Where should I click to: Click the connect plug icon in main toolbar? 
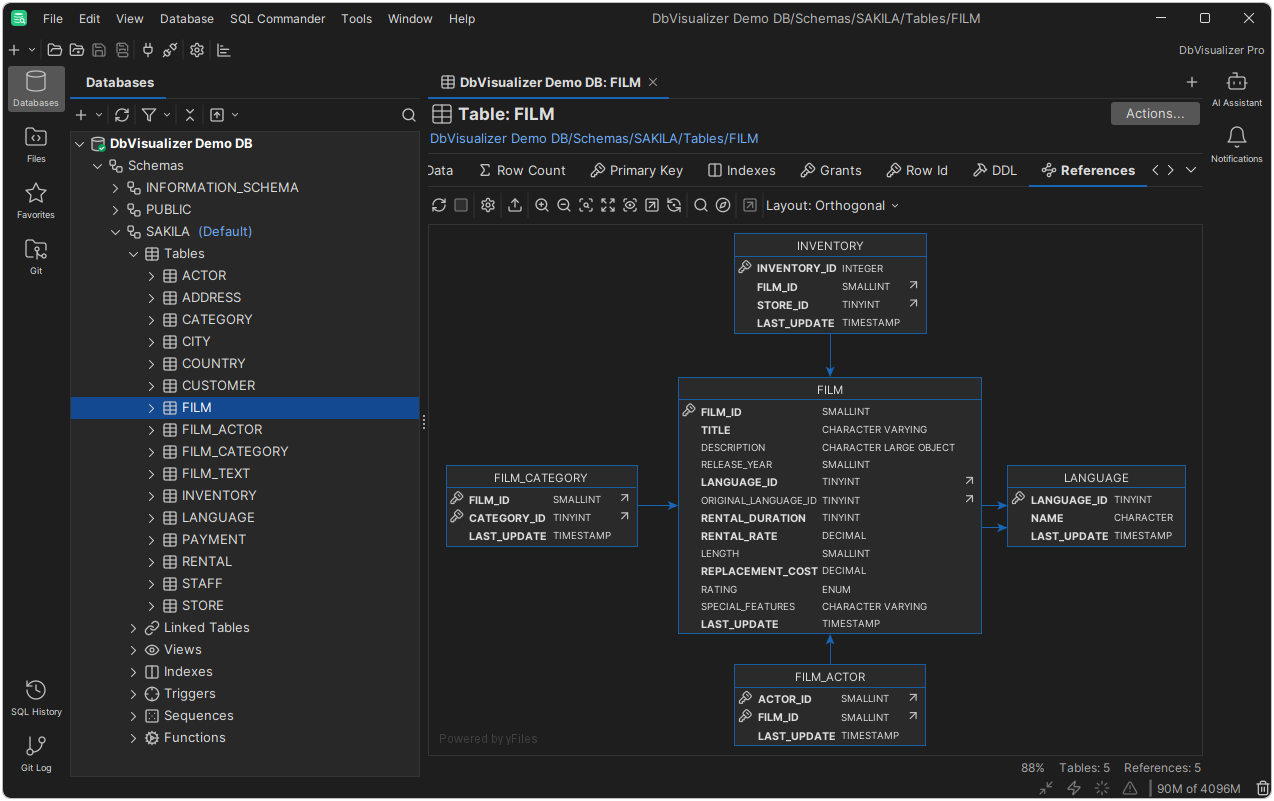(148, 50)
